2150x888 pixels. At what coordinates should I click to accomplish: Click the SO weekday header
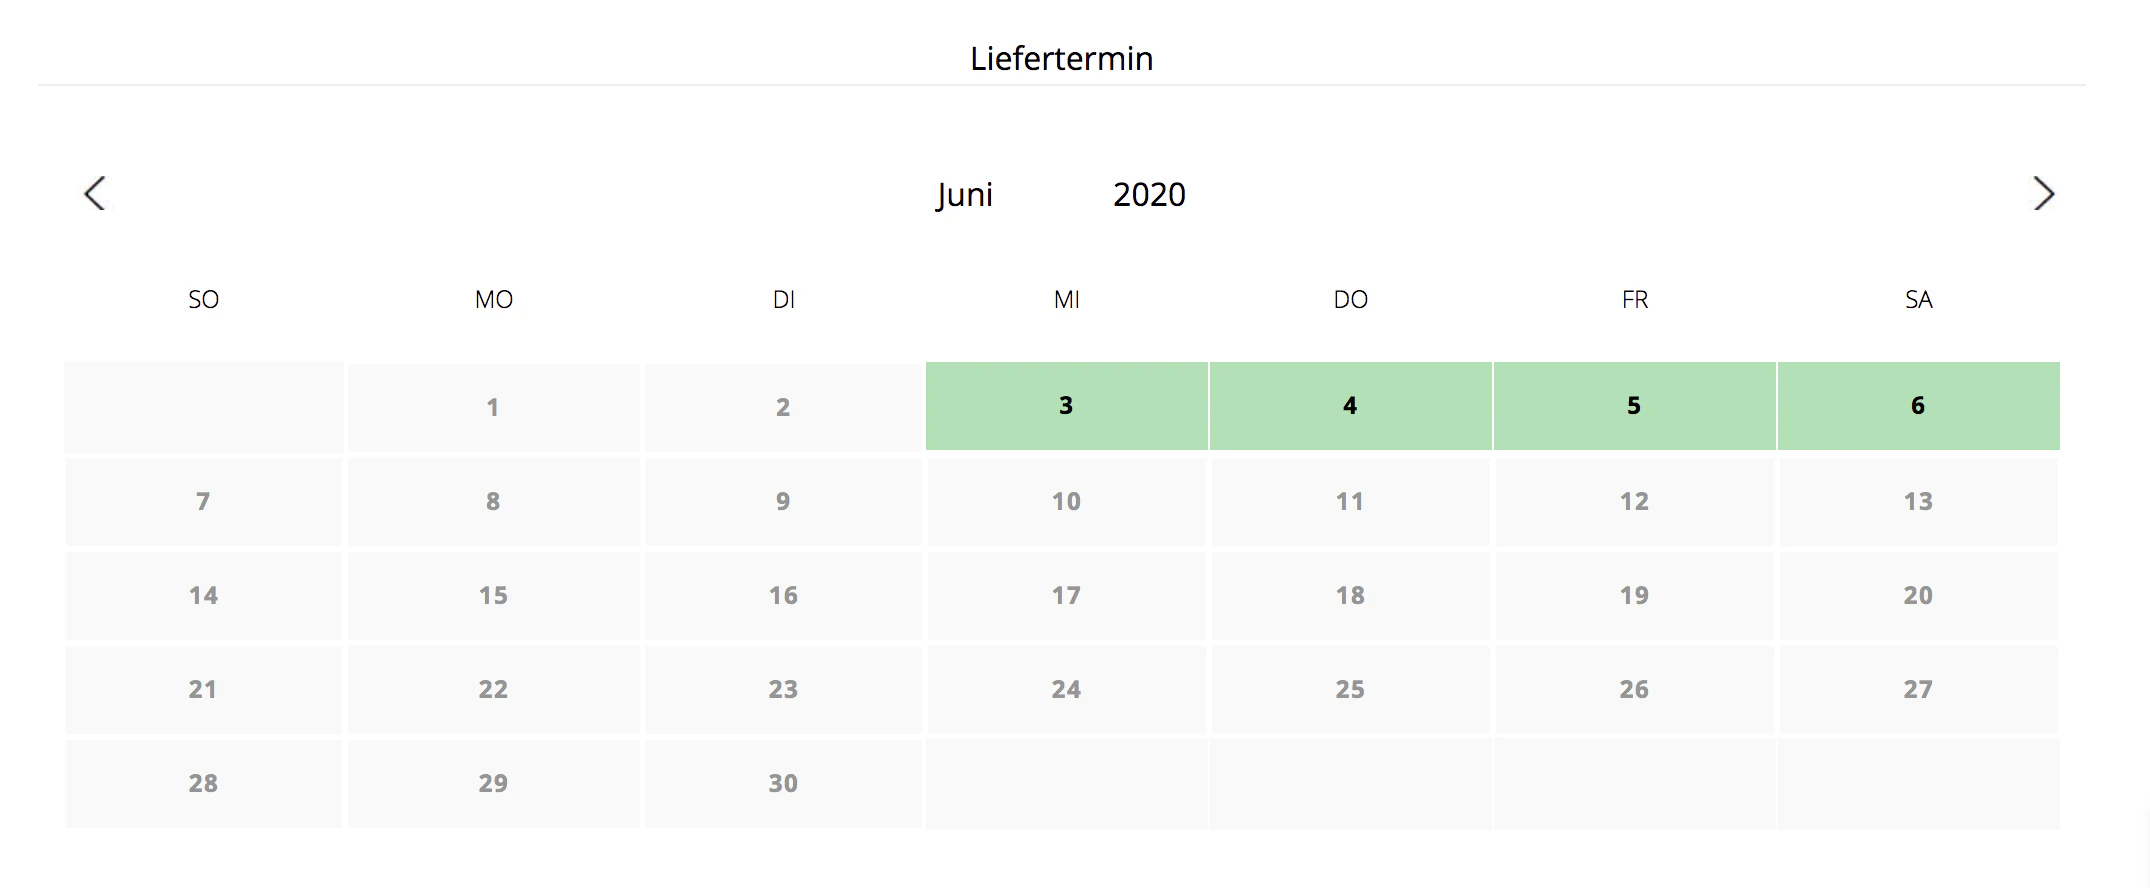[203, 300]
